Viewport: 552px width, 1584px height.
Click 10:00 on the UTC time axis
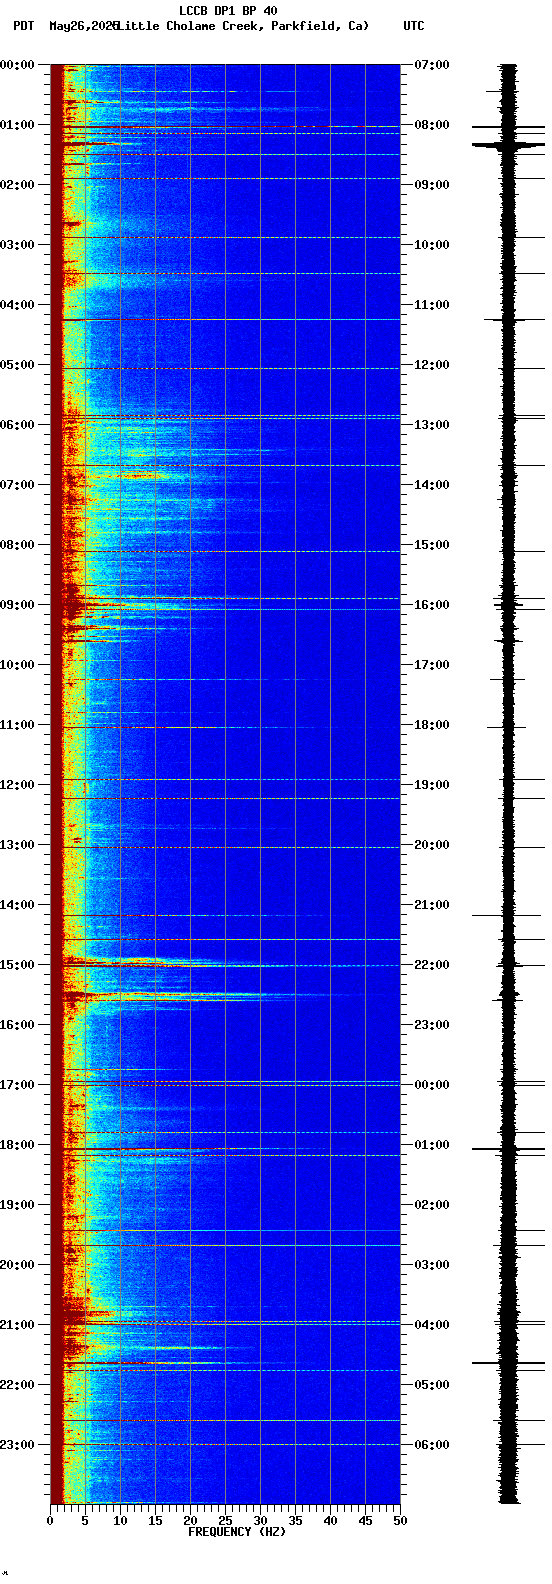pyautogui.click(x=432, y=245)
